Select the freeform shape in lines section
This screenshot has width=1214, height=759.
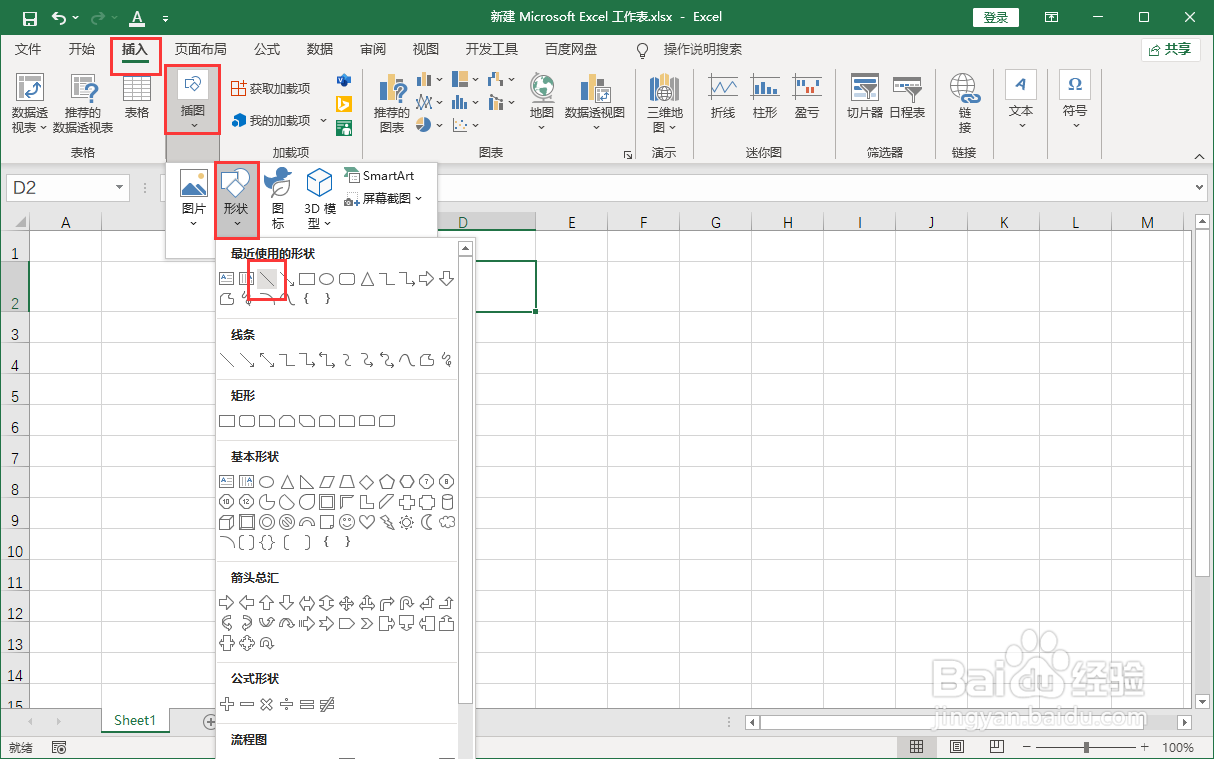(x=427, y=360)
